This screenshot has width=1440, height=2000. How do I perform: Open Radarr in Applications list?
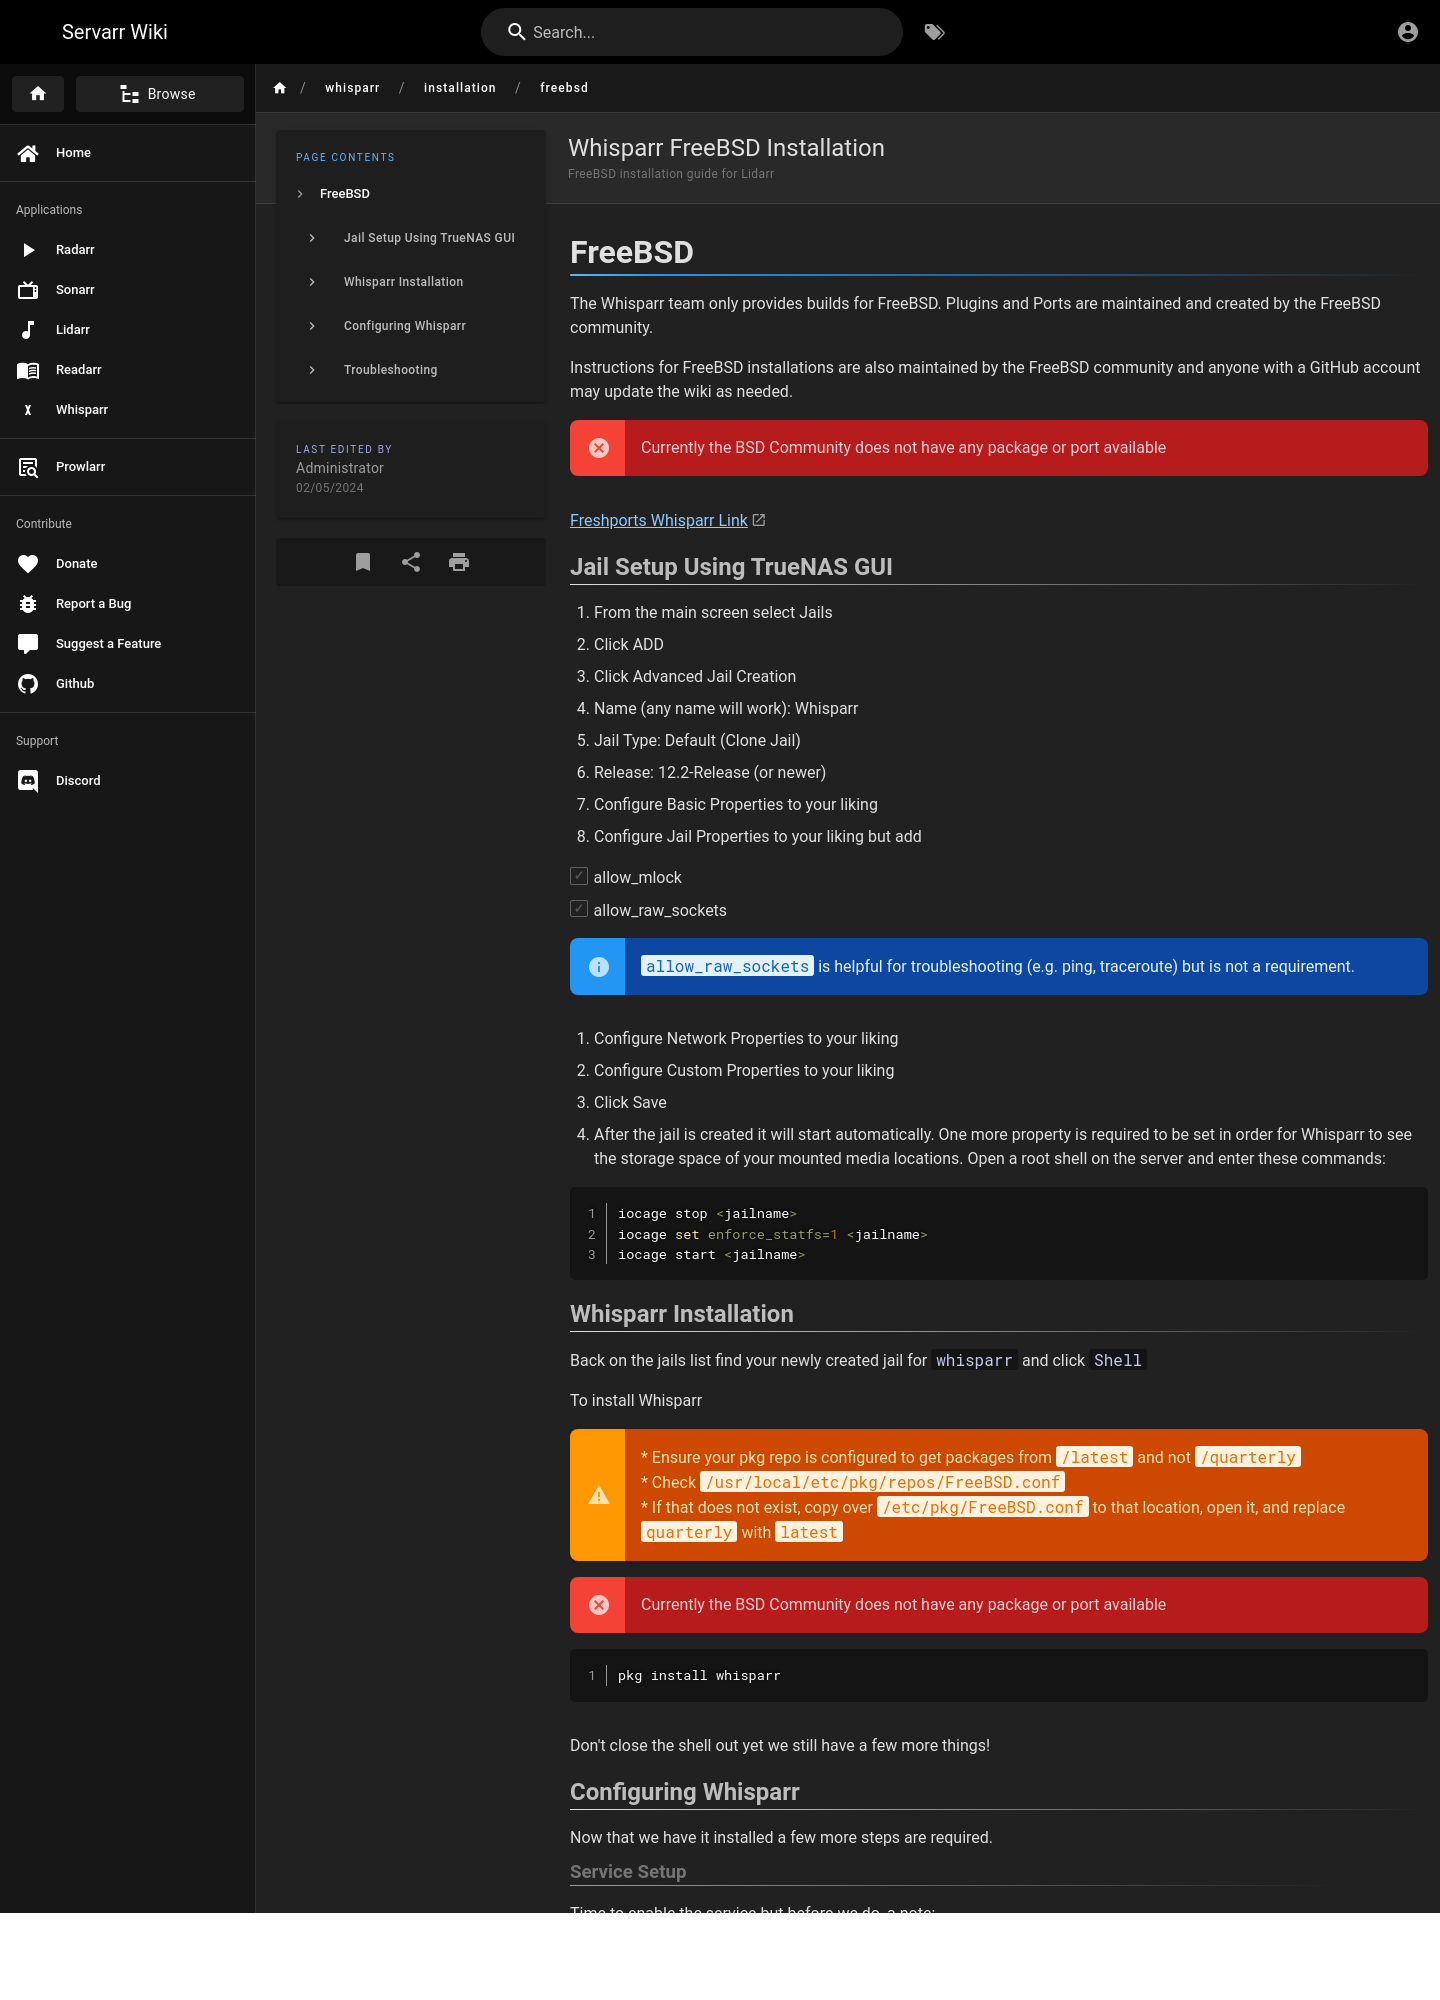tap(128, 250)
